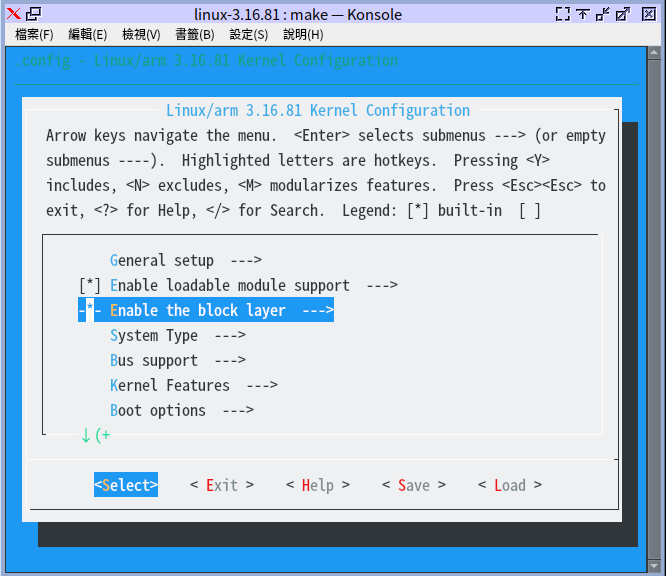
Task: Click the block layer -*- state marker
Action: click(x=90, y=311)
